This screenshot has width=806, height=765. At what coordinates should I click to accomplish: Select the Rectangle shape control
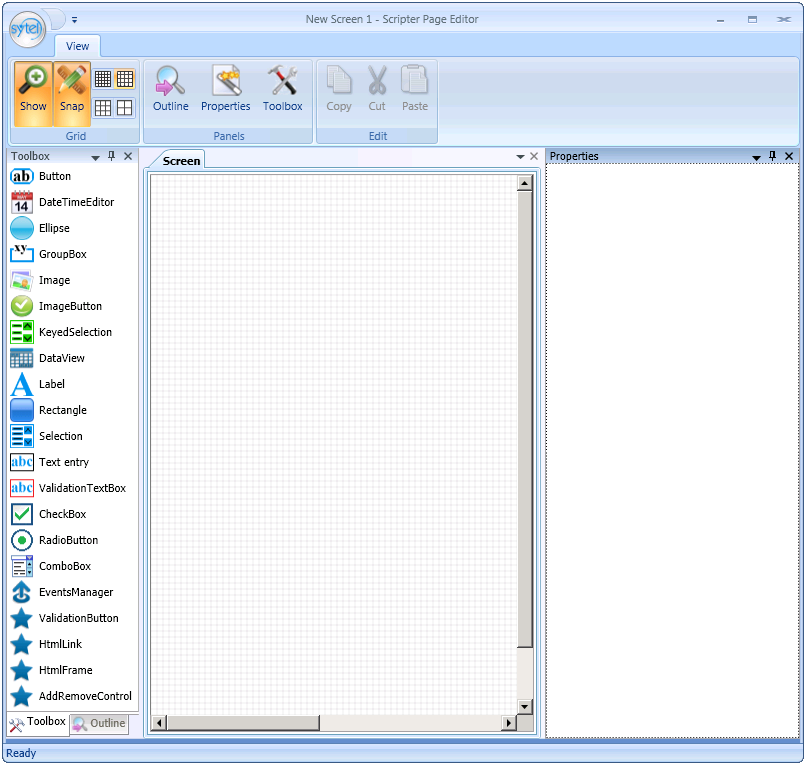tap(72, 410)
